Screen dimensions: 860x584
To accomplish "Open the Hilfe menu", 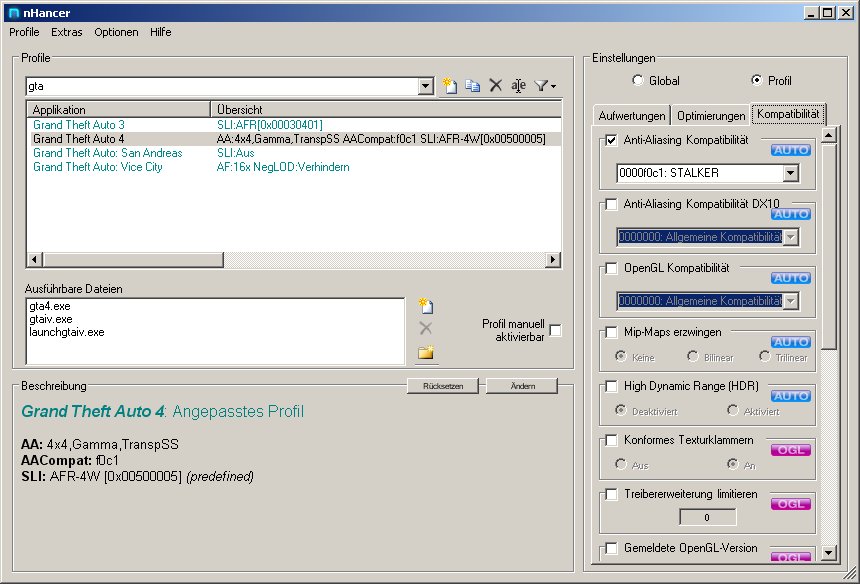I will (x=161, y=32).
